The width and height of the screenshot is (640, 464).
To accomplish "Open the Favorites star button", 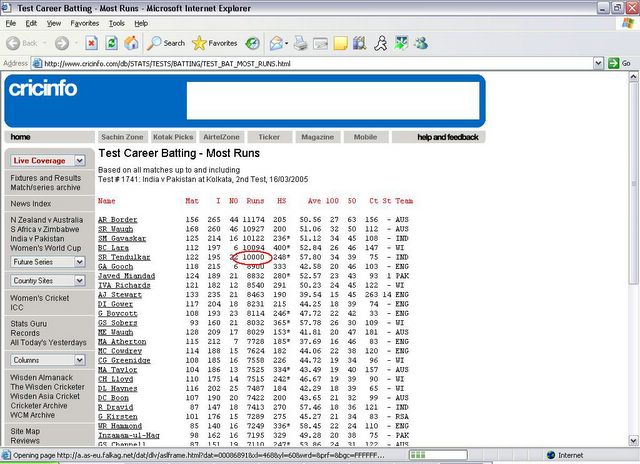I will click(x=215, y=43).
